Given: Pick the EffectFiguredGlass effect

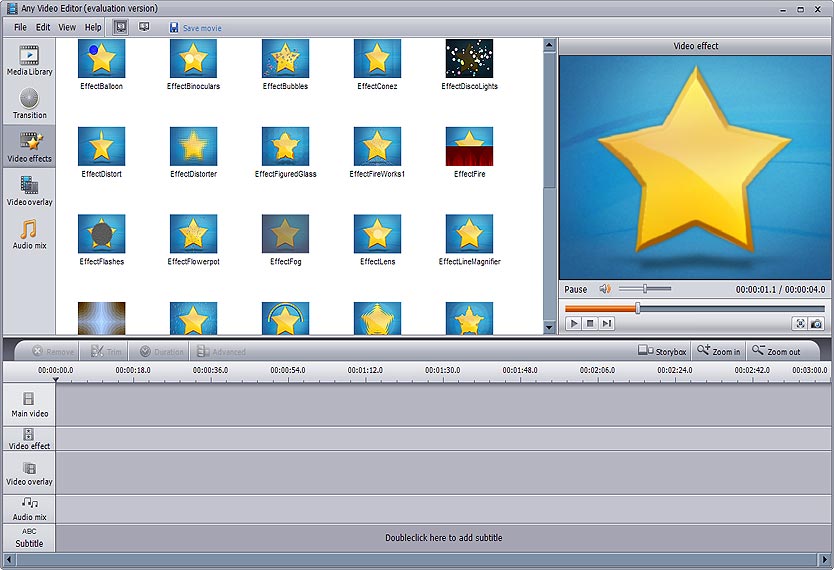Looking at the screenshot, I should point(286,146).
